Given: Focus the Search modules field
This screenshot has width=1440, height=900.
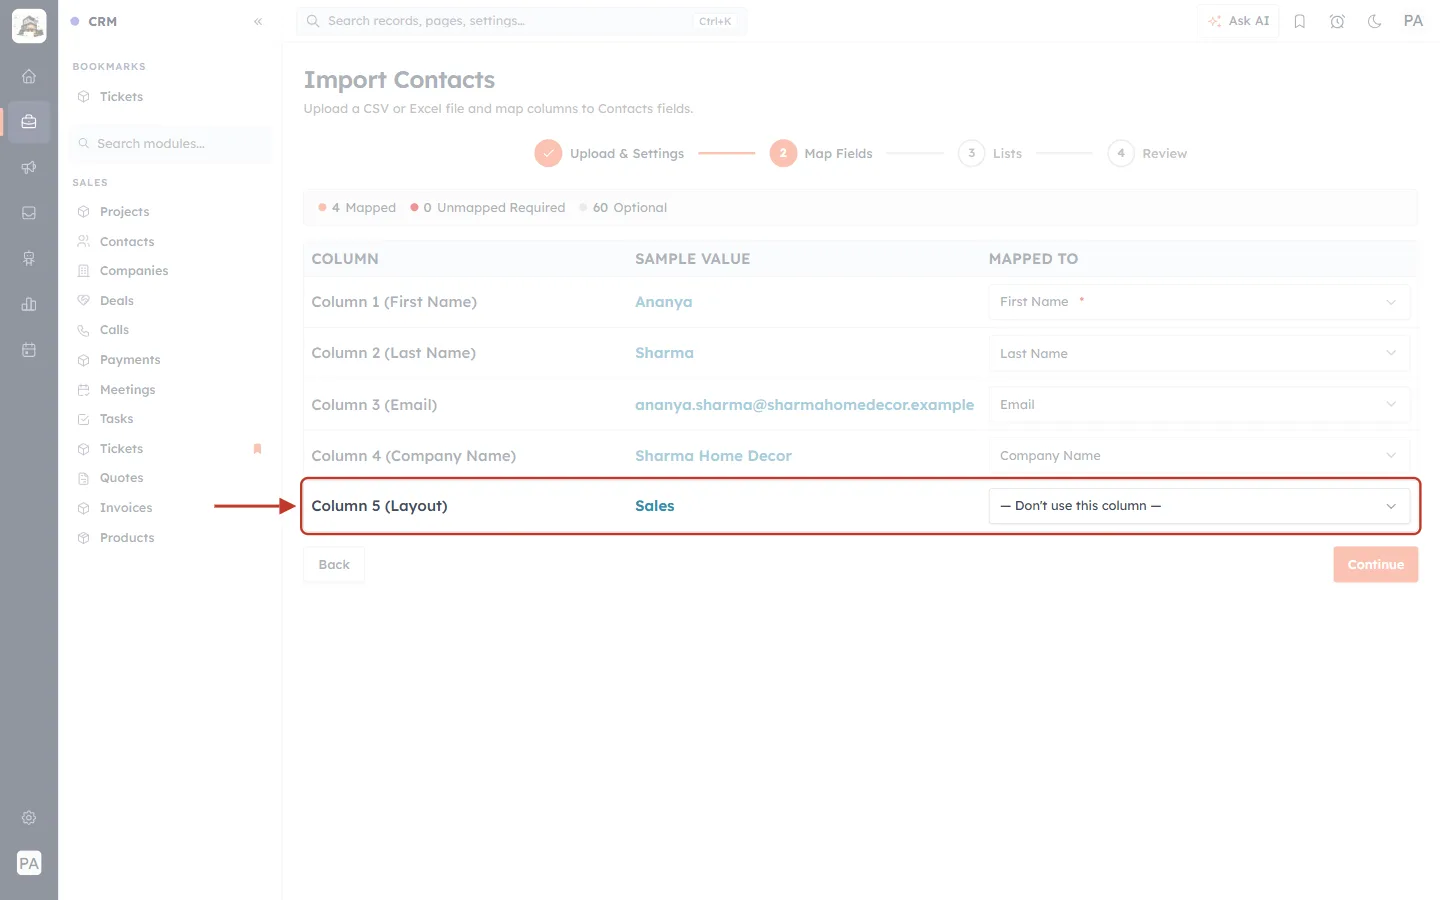Looking at the screenshot, I should (171, 144).
